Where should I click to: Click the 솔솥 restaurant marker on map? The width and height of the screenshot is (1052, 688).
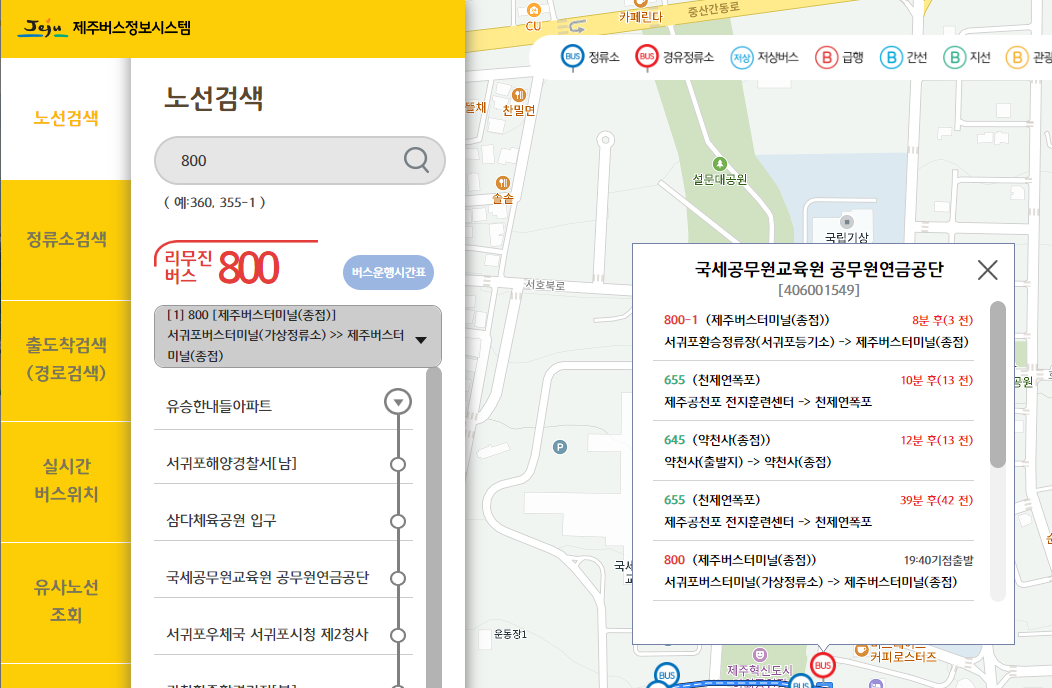(503, 183)
